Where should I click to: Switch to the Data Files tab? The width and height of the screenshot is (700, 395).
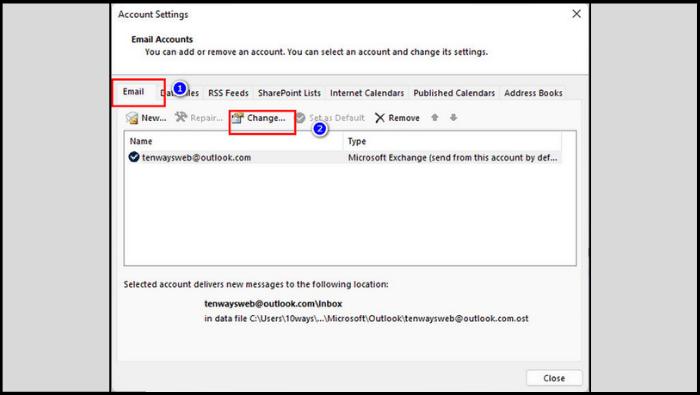[179, 93]
